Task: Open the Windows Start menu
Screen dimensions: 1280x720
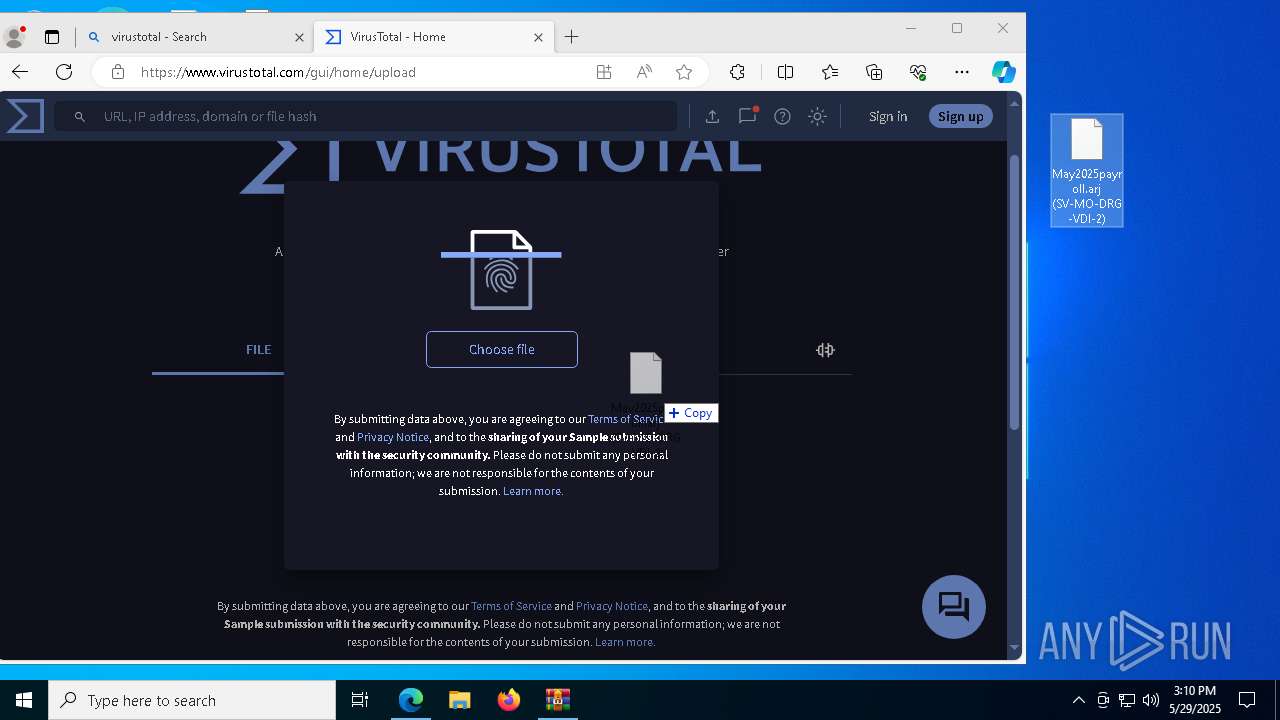Action: (24, 700)
